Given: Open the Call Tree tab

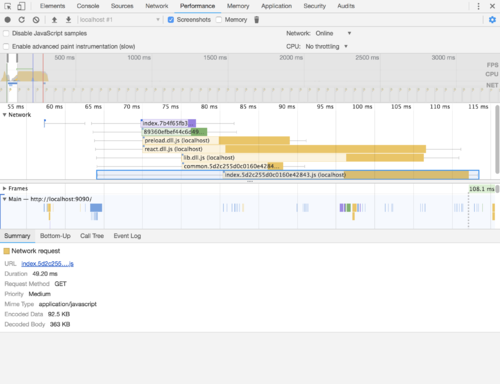Looking at the screenshot, I should click(92, 236).
